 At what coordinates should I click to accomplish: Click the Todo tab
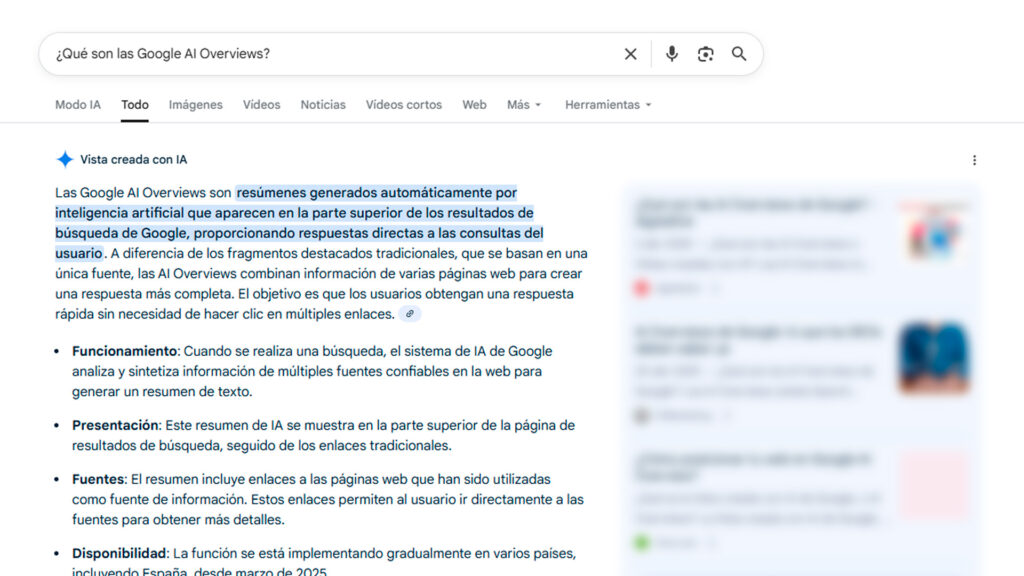[x=135, y=105]
